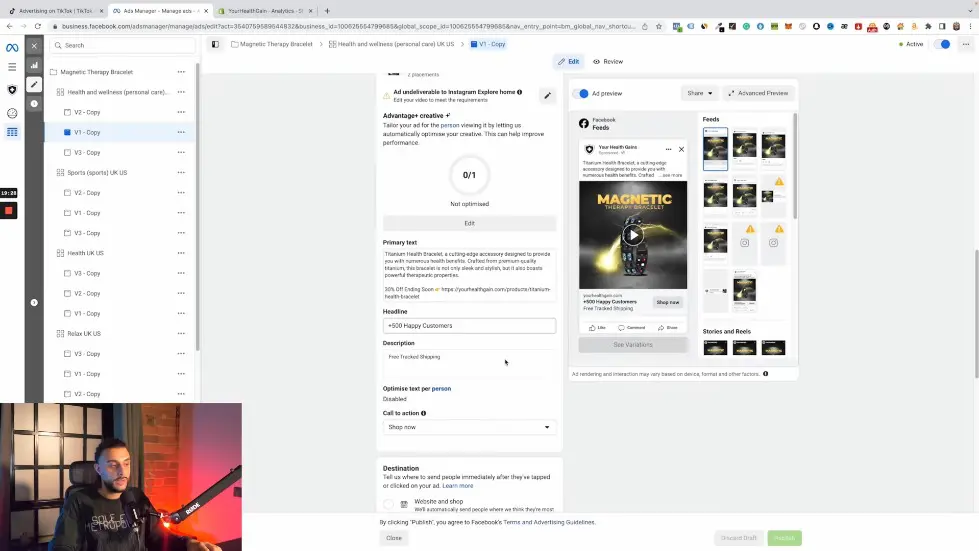Click the Publish button
The width and height of the screenshot is (979, 551).
(x=784, y=538)
